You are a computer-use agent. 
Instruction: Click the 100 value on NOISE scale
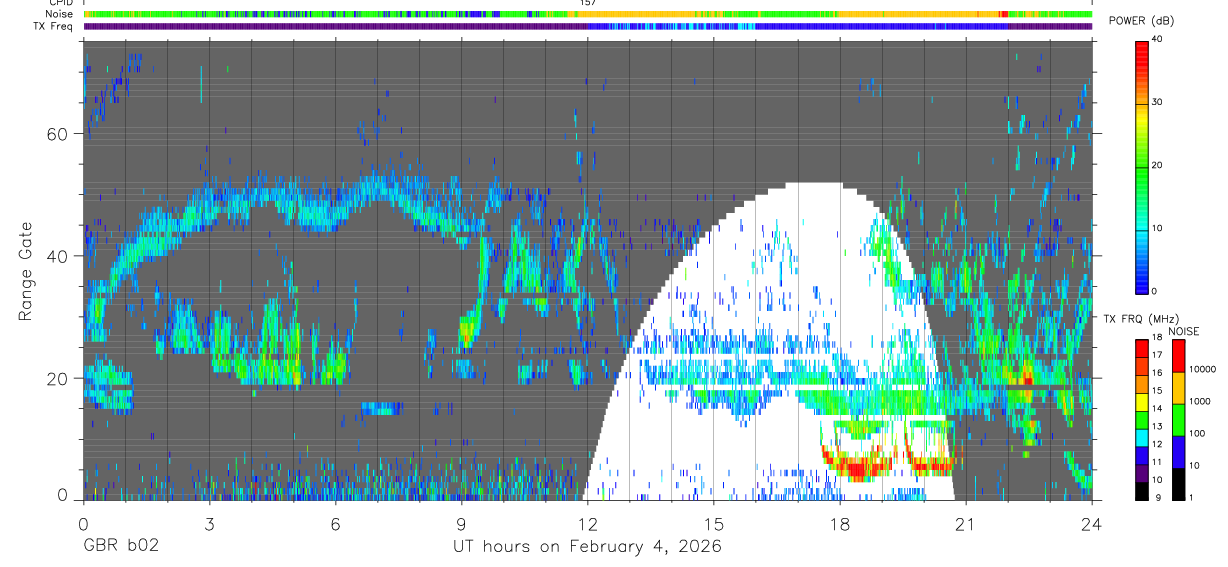click(x=1198, y=433)
